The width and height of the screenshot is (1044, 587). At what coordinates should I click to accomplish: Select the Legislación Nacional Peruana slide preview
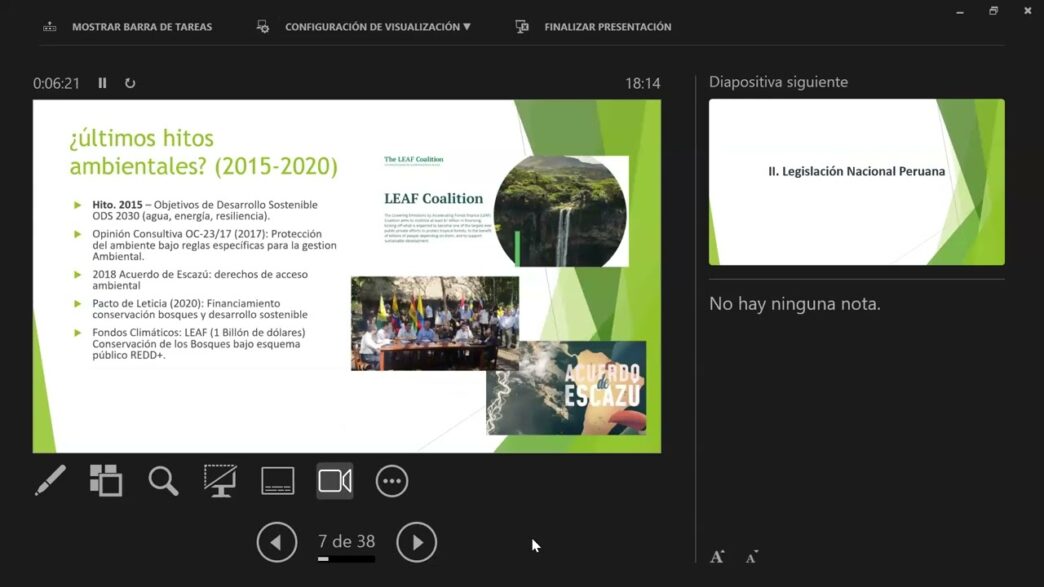coord(856,181)
